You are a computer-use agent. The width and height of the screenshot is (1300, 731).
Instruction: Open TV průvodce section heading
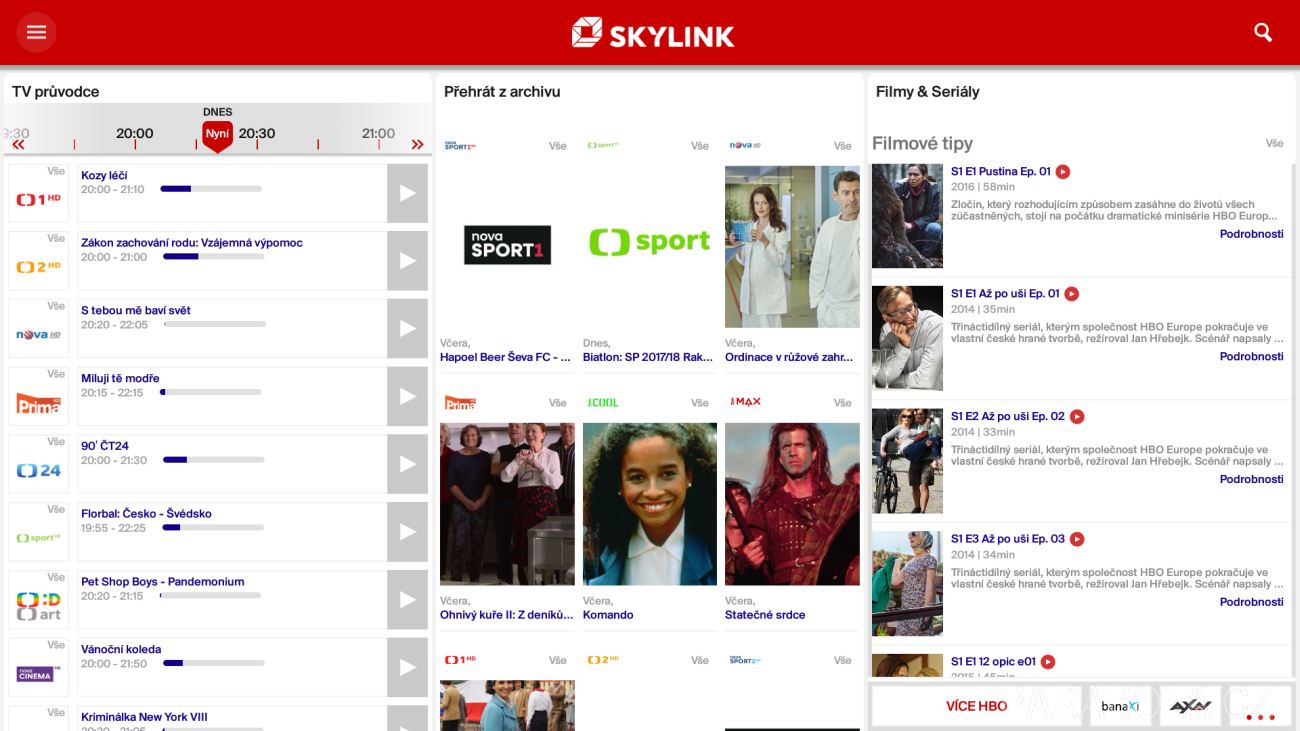[56, 91]
